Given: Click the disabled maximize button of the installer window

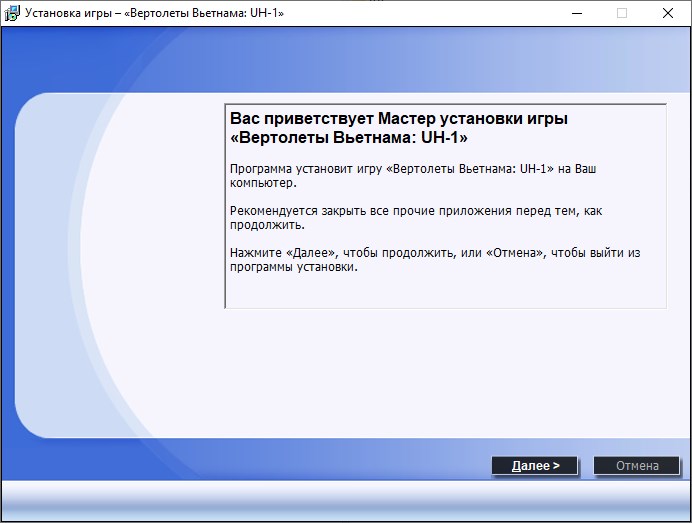Looking at the screenshot, I should 622,13.
